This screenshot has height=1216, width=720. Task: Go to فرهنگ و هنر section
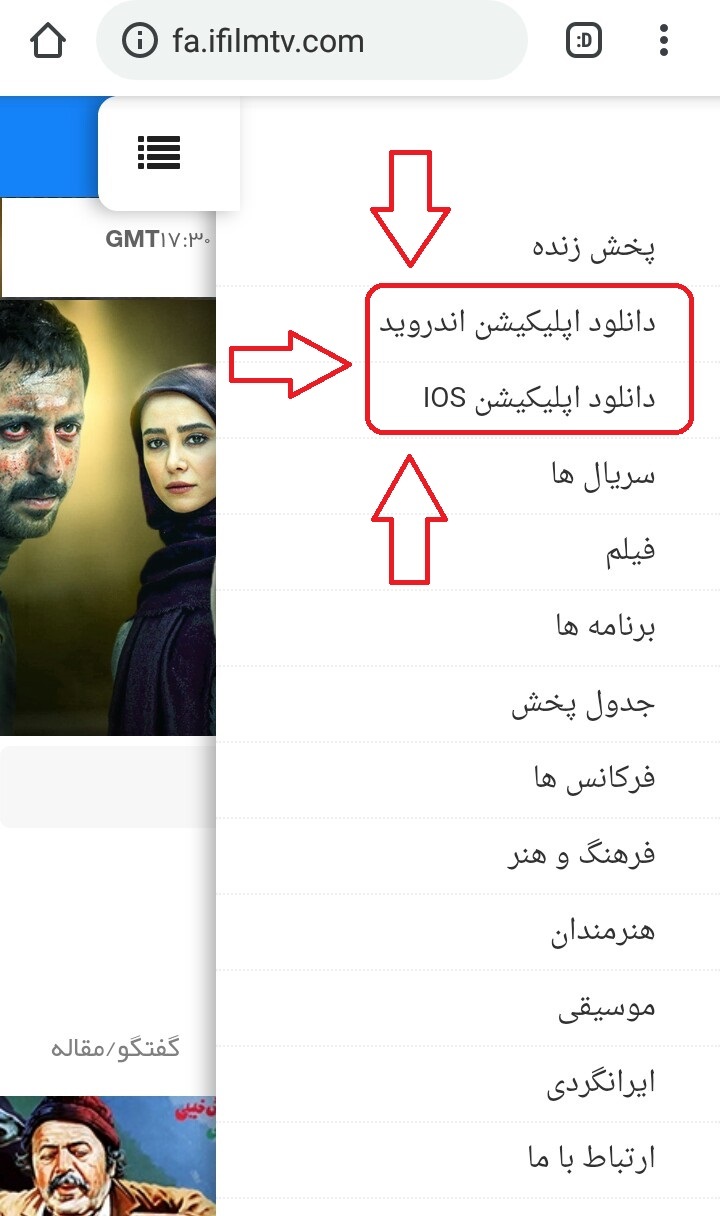468,856
